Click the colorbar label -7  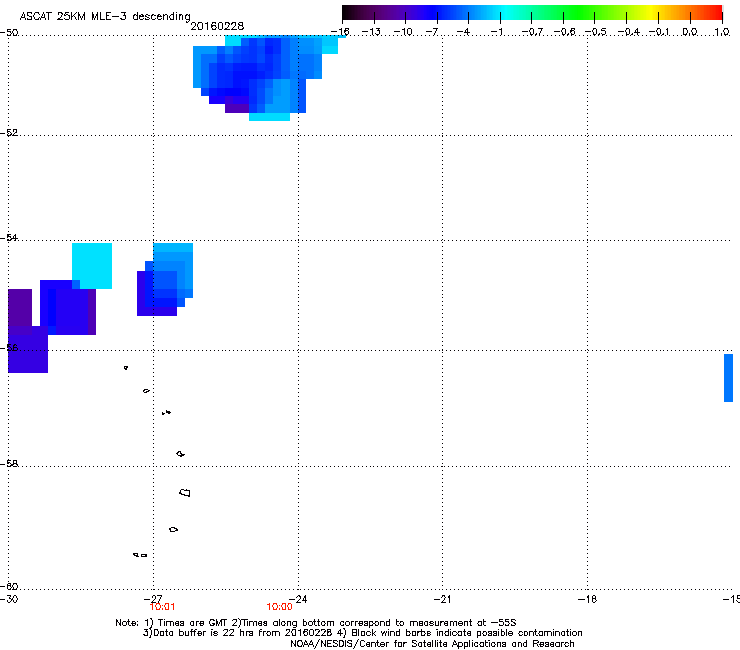[432, 32]
